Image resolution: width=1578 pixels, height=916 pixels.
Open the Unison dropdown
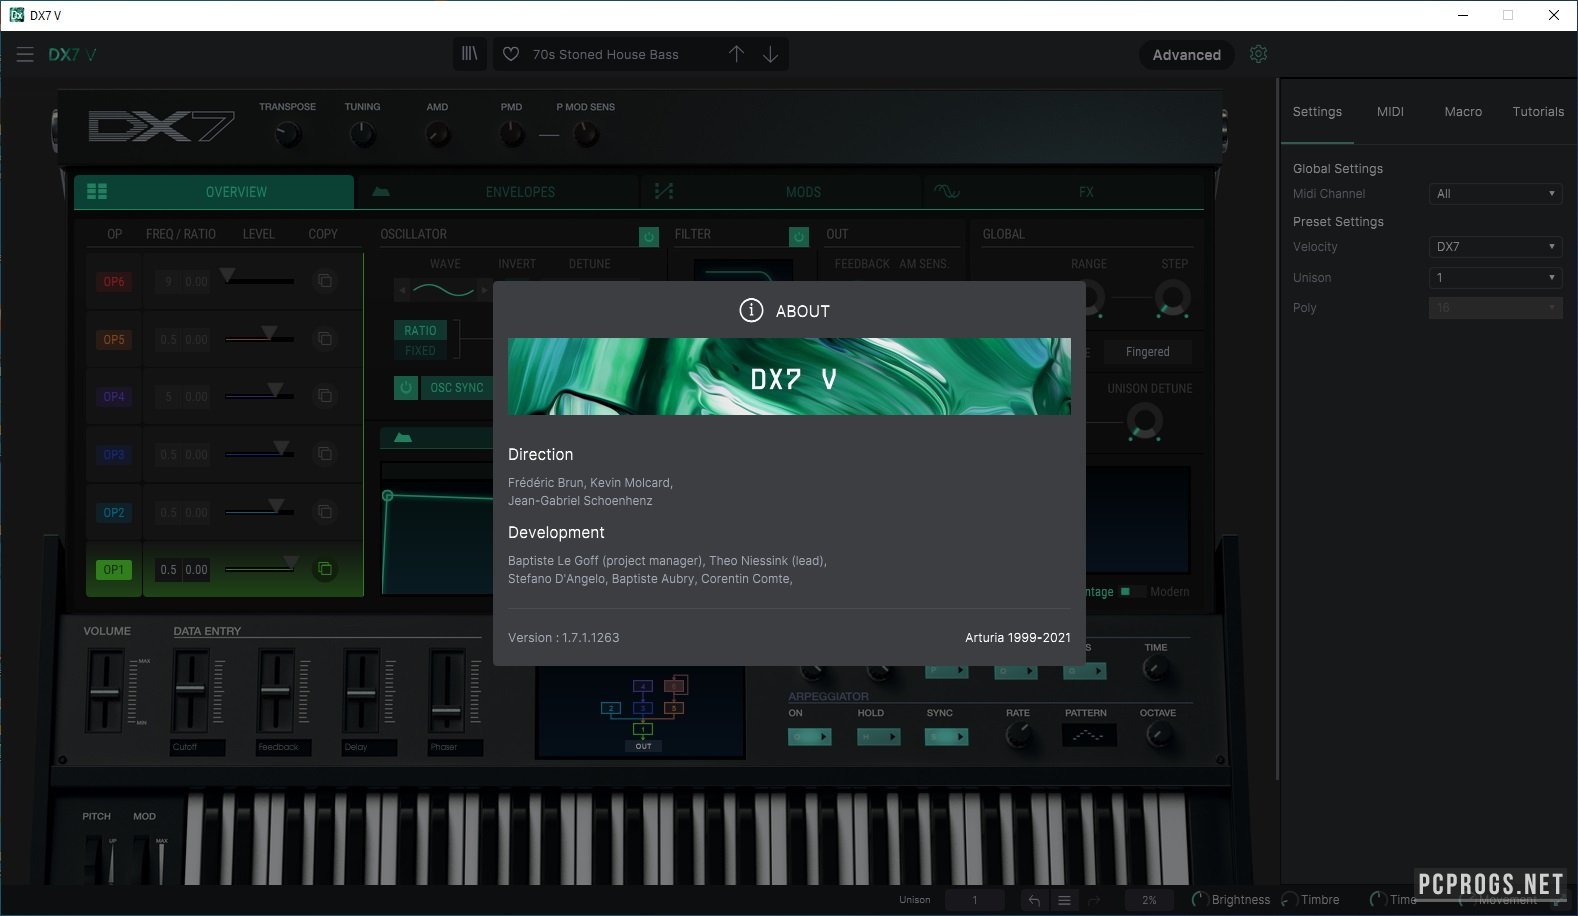coord(1495,278)
